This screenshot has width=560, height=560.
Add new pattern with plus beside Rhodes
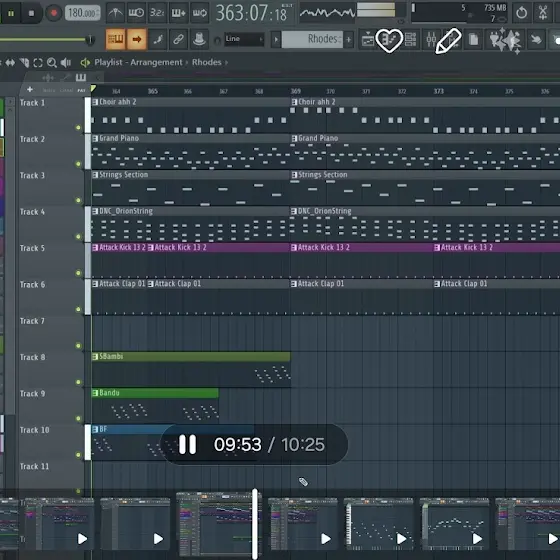(x=349, y=39)
